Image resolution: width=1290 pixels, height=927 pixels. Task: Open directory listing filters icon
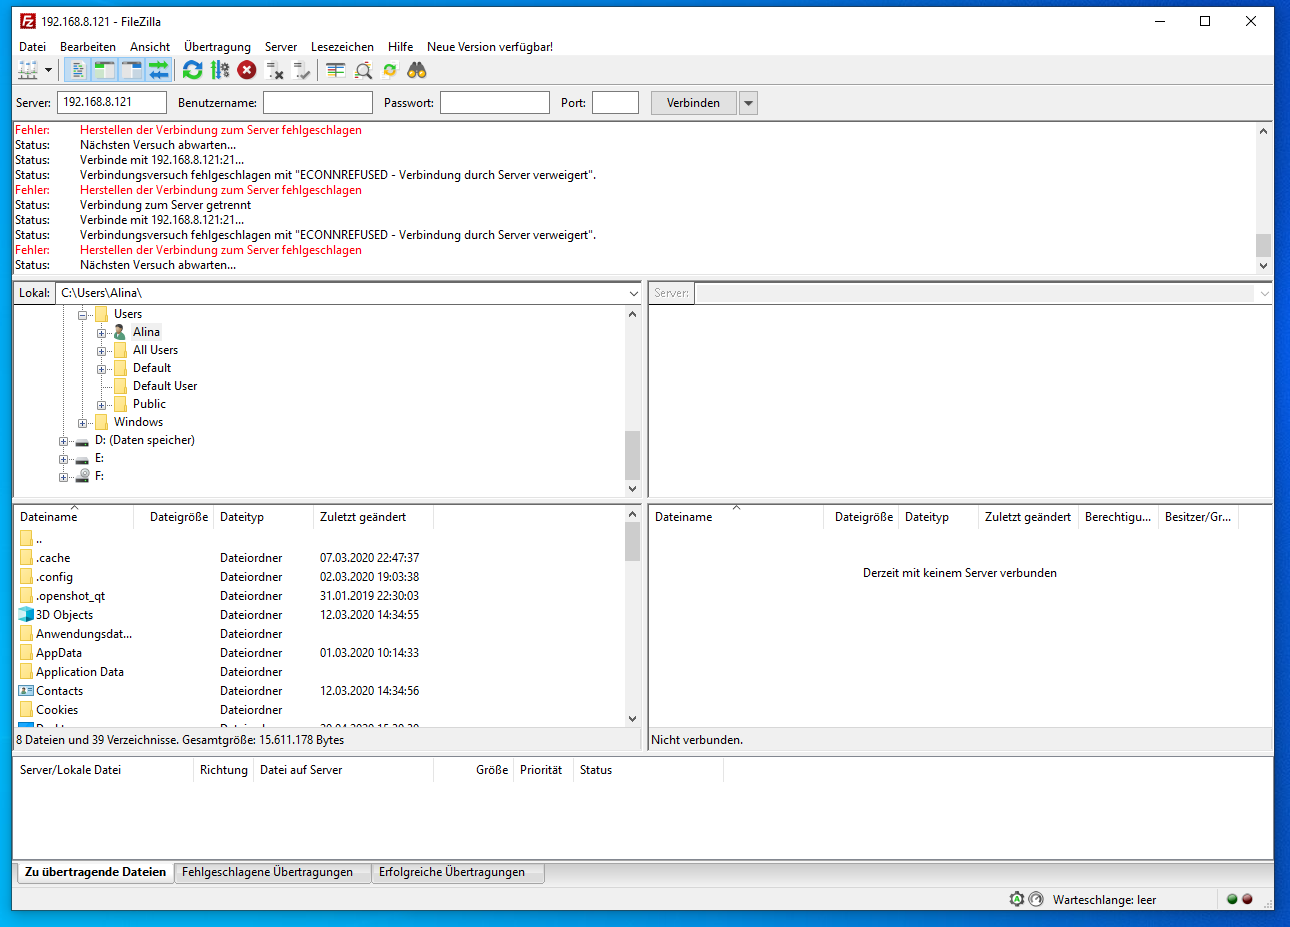point(336,70)
